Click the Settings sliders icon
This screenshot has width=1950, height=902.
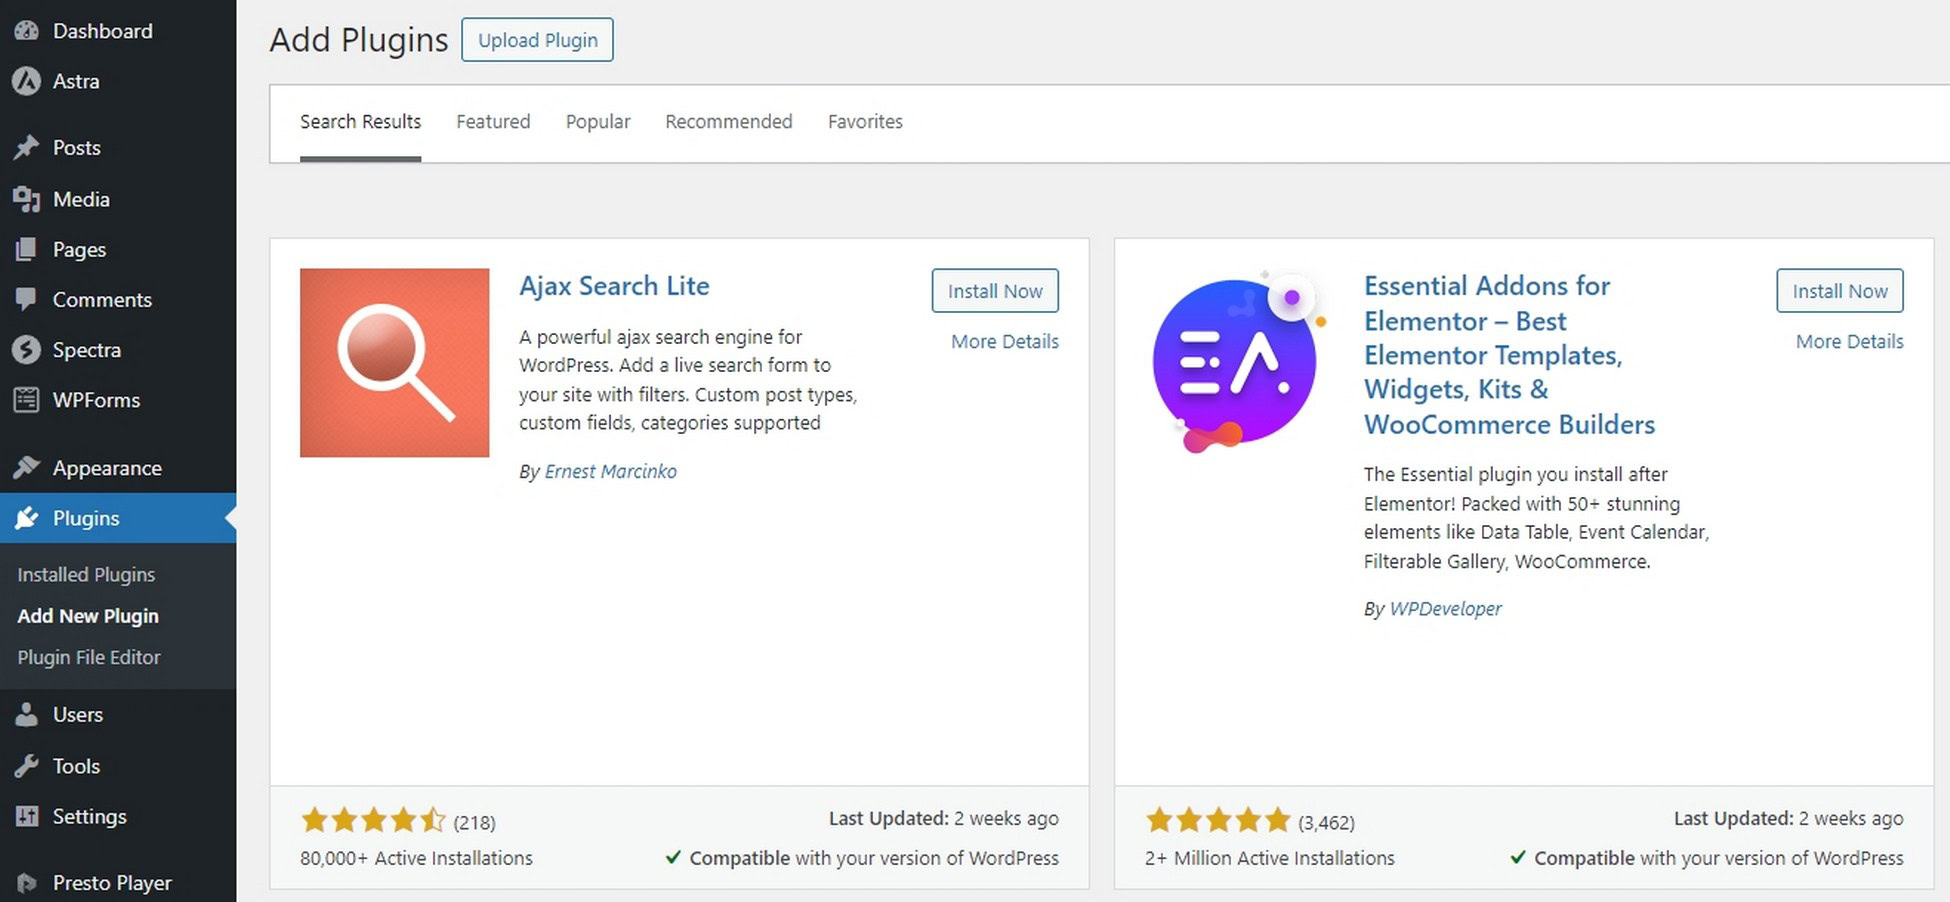(x=26, y=816)
